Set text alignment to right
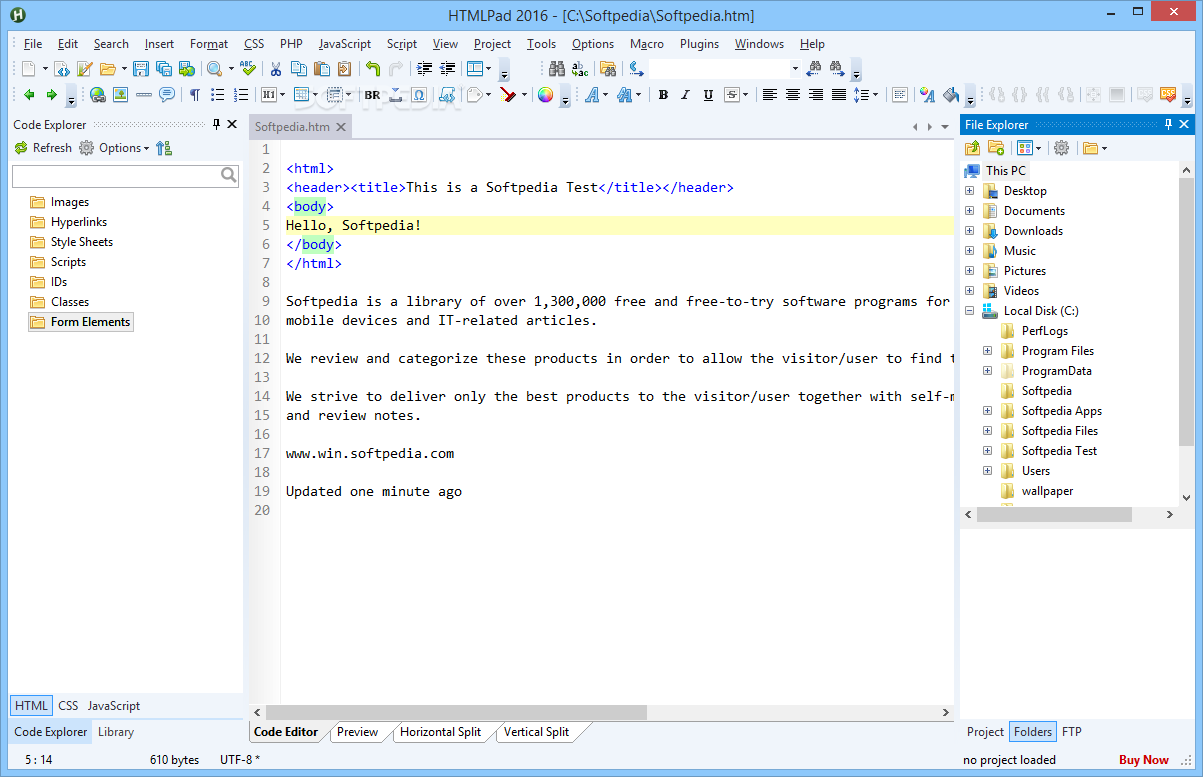Image resolution: width=1203 pixels, height=777 pixels. tap(816, 95)
